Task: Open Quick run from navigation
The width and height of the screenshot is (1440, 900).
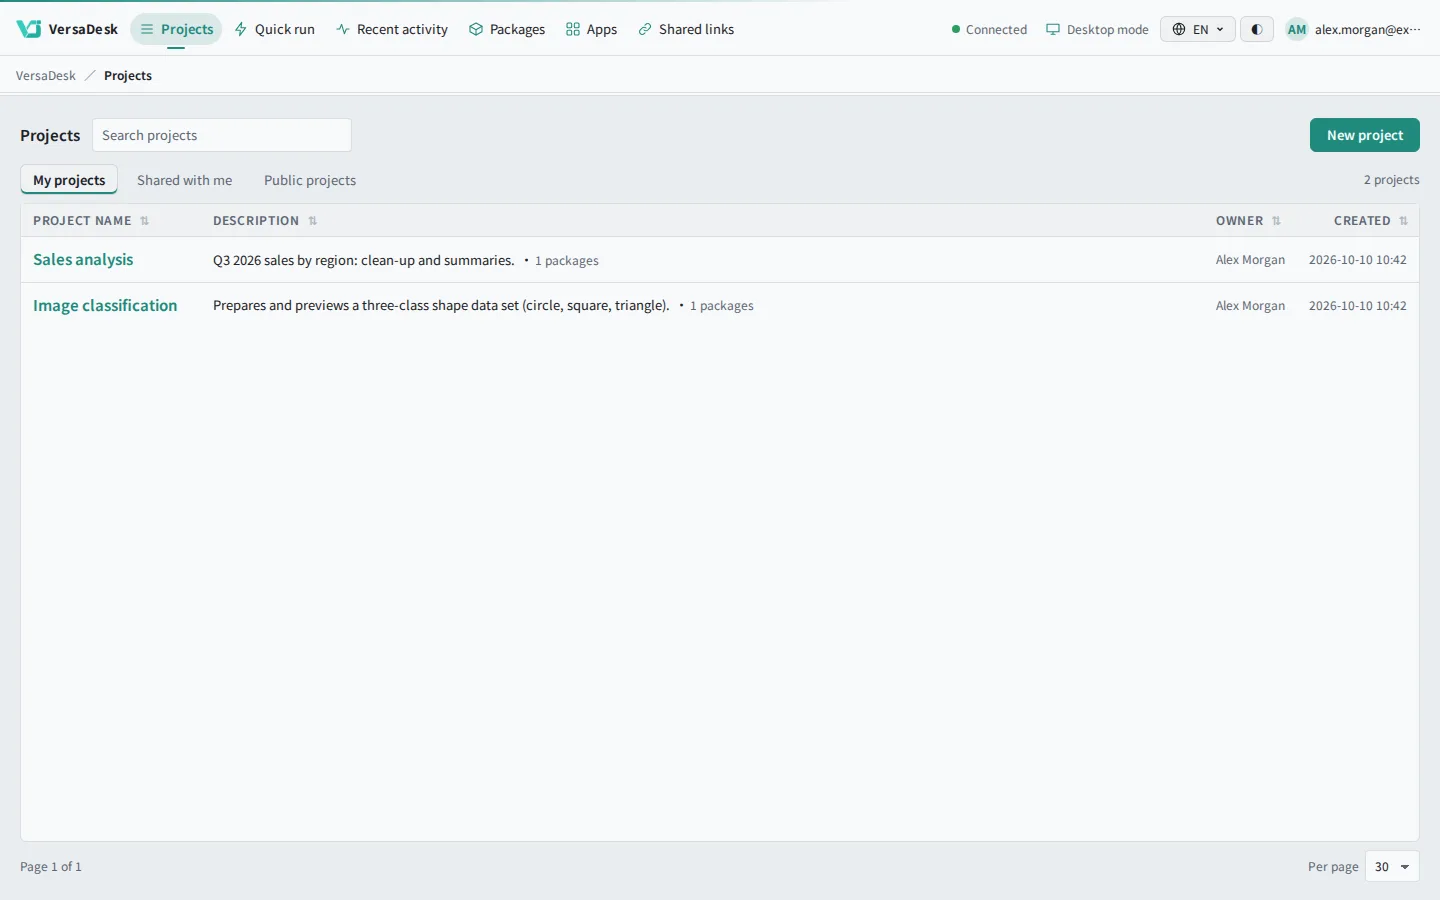Action: [274, 29]
